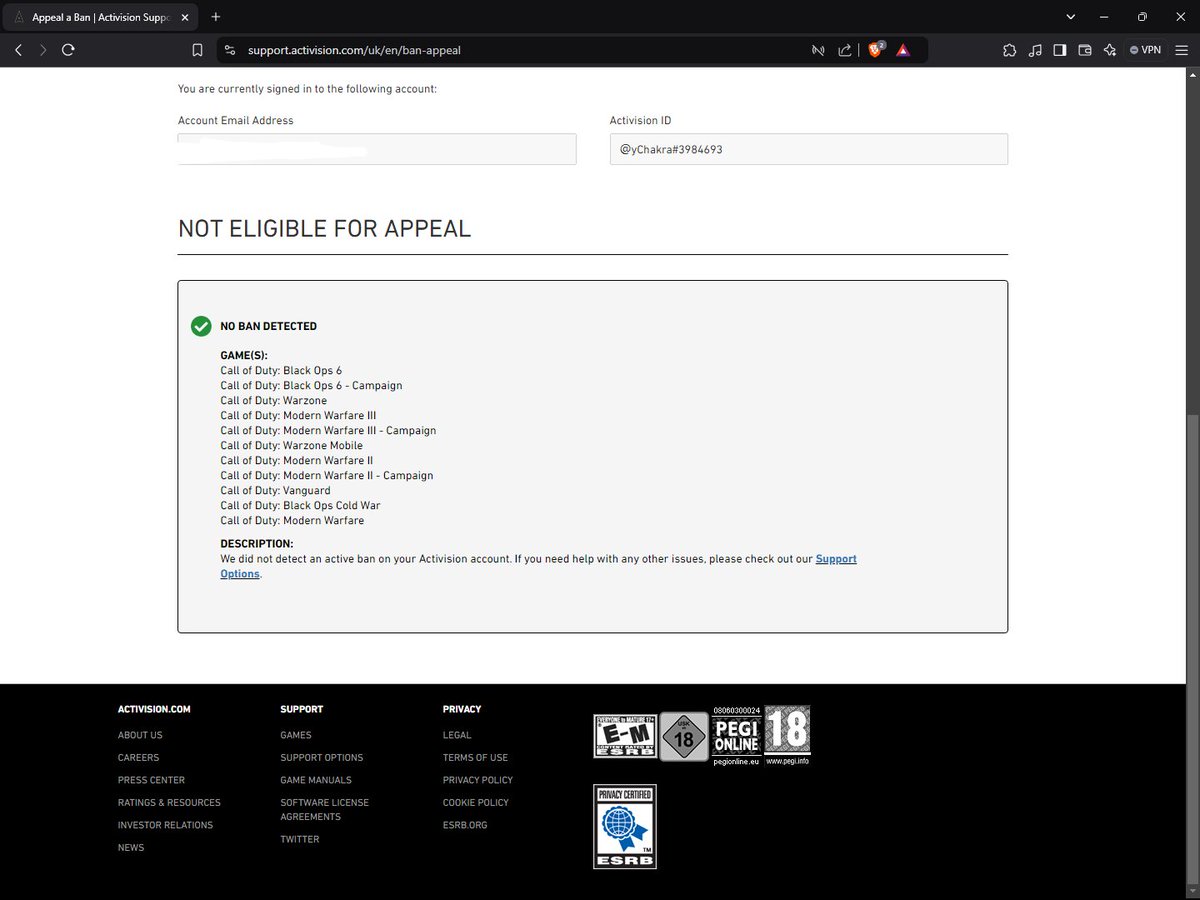Open the ESRB.ORG footer link
Image resolution: width=1200 pixels, height=900 pixels.
point(465,825)
